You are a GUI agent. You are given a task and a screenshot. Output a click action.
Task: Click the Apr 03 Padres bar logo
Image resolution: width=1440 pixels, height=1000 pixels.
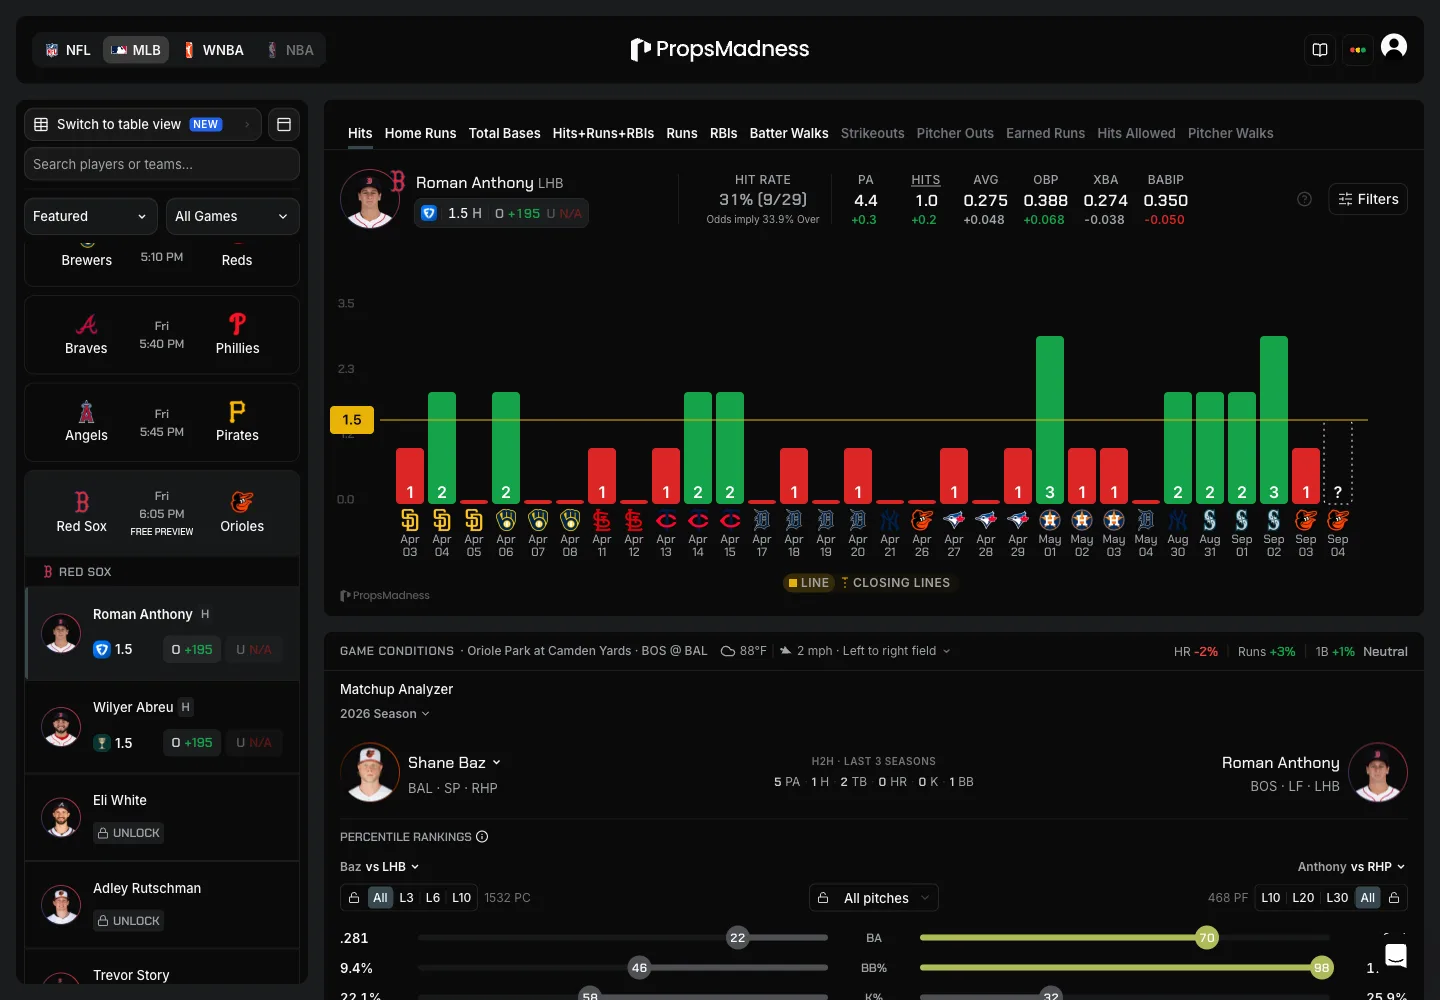[x=410, y=520]
